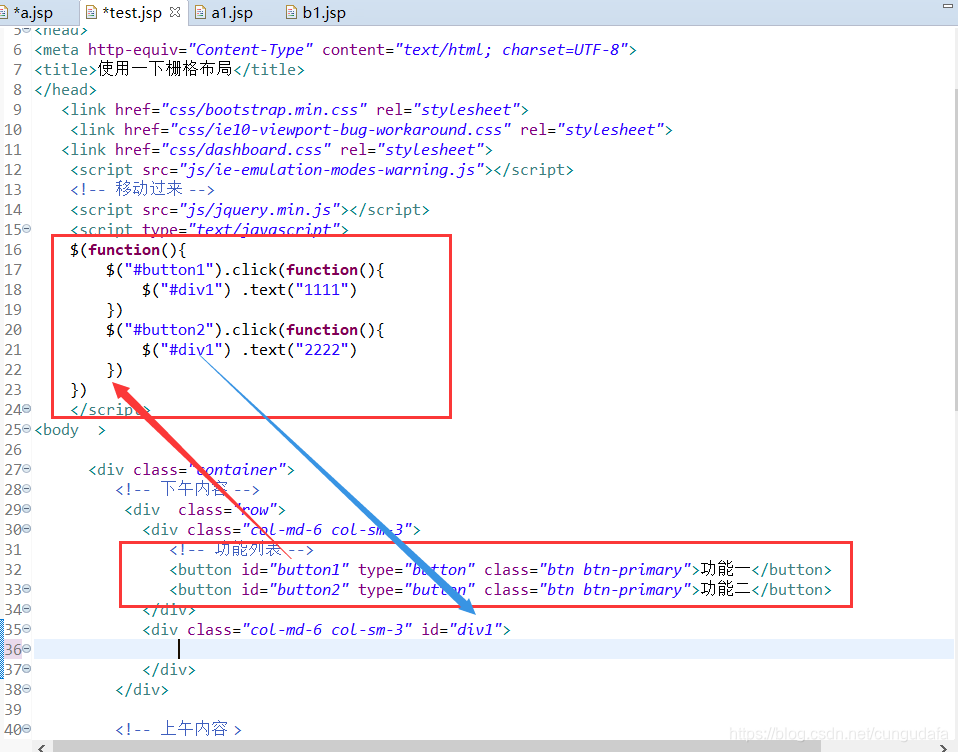This screenshot has height=752, width=958.
Task: Click the "2222" string on line 21
Action: pyautogui.click(x=322, y=350)
